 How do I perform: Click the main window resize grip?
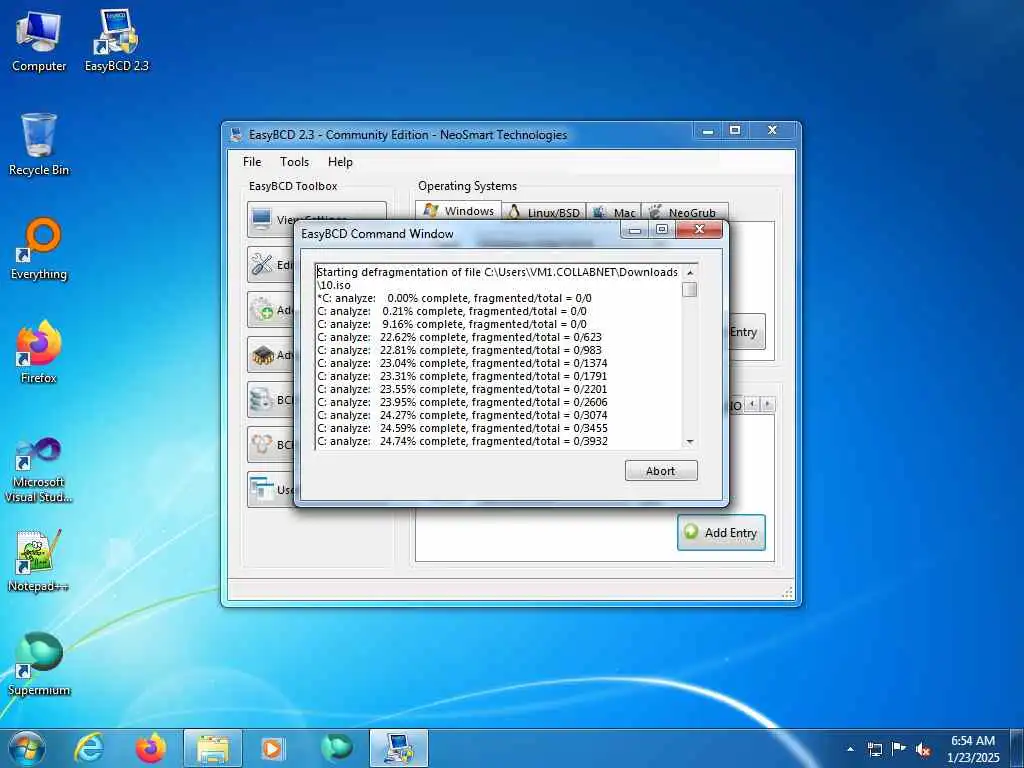click(x=788, y=592)
